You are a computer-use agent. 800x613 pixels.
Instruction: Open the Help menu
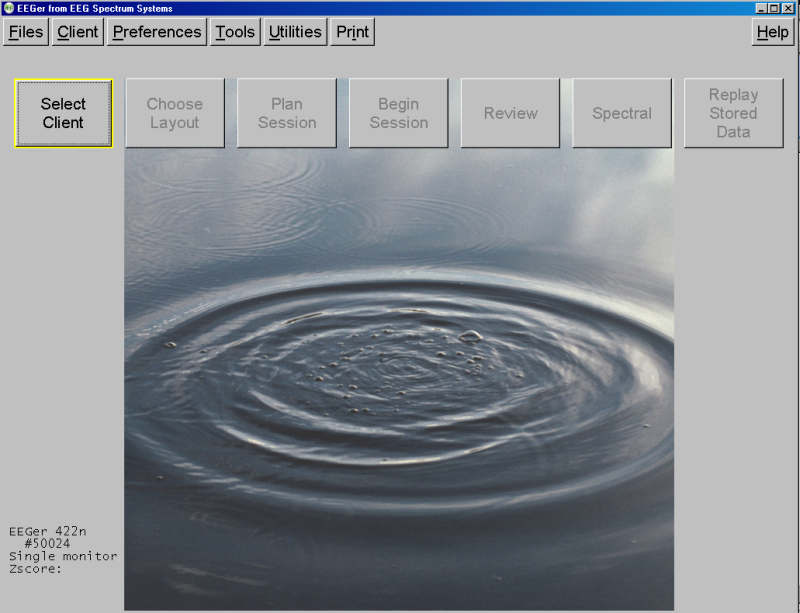point(772,32)
